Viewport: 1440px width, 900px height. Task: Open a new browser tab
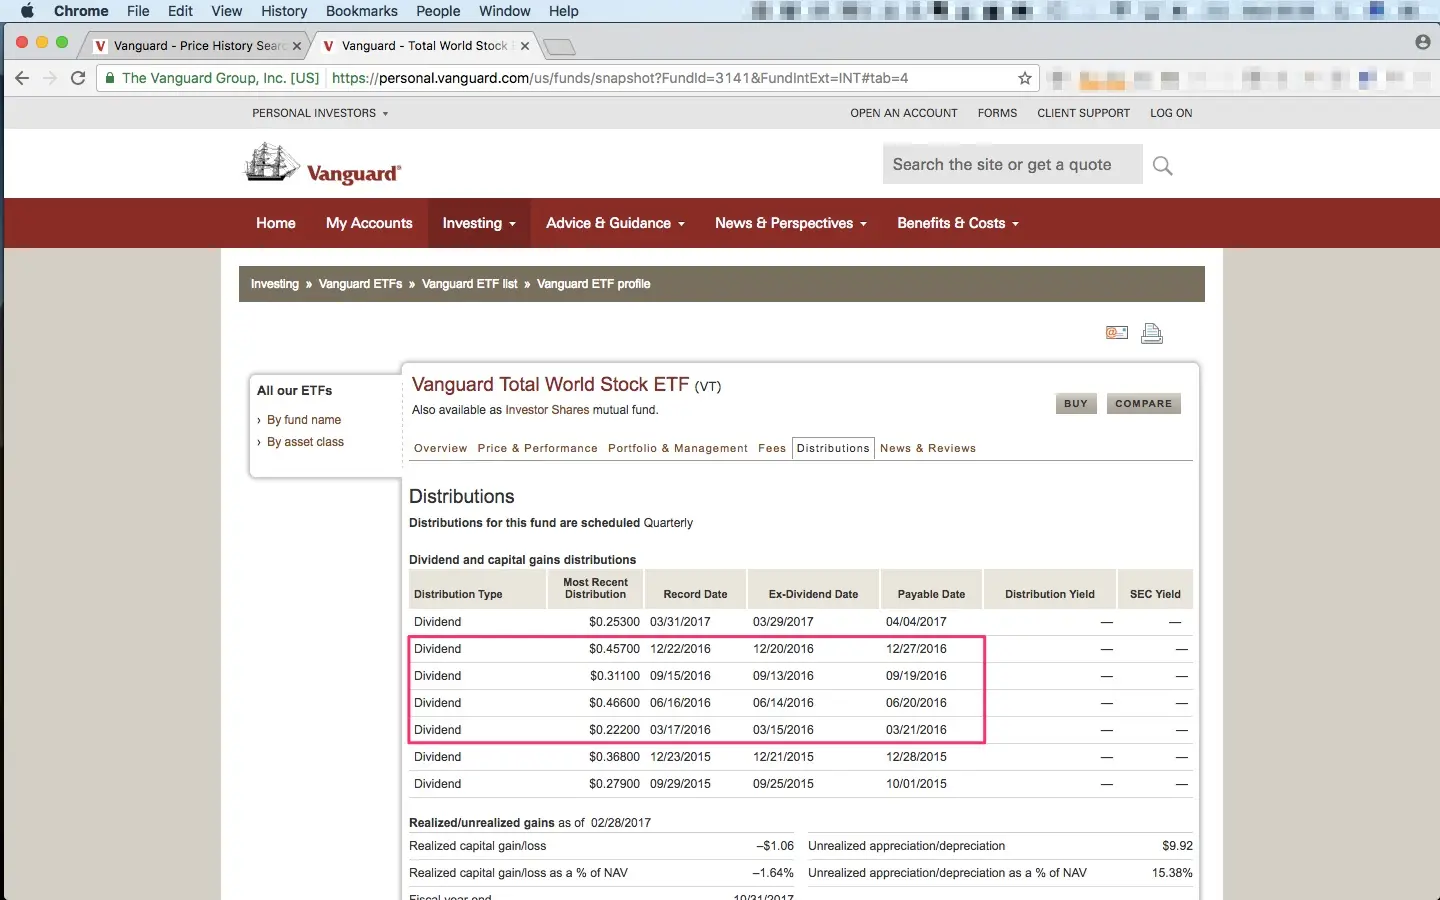pyautogui.click(x=559, y=47)
